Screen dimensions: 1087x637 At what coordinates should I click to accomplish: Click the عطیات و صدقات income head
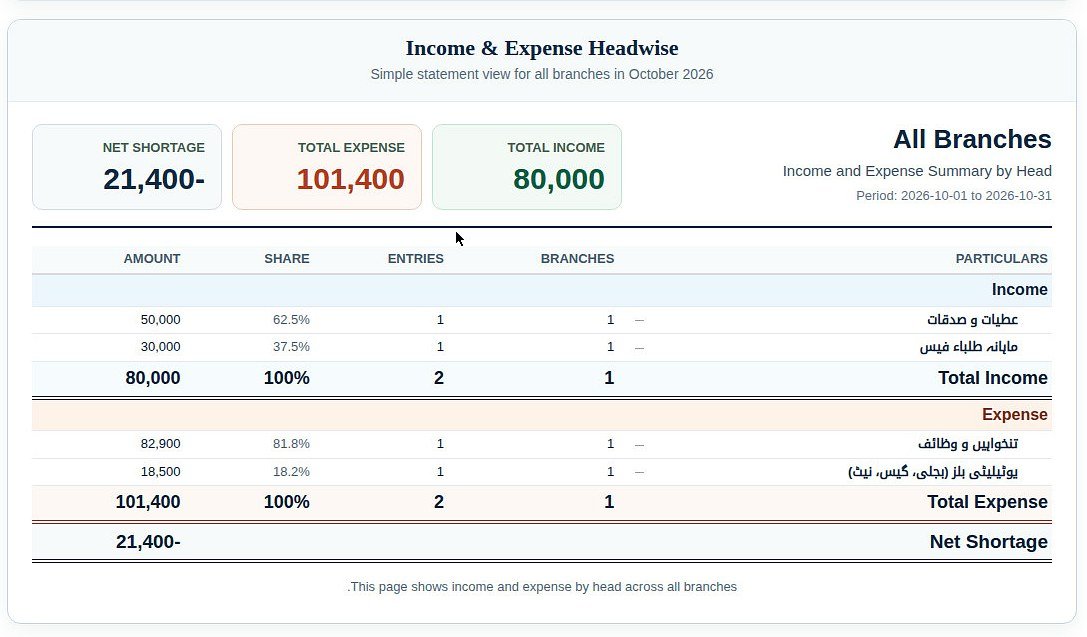coord(972,320)
